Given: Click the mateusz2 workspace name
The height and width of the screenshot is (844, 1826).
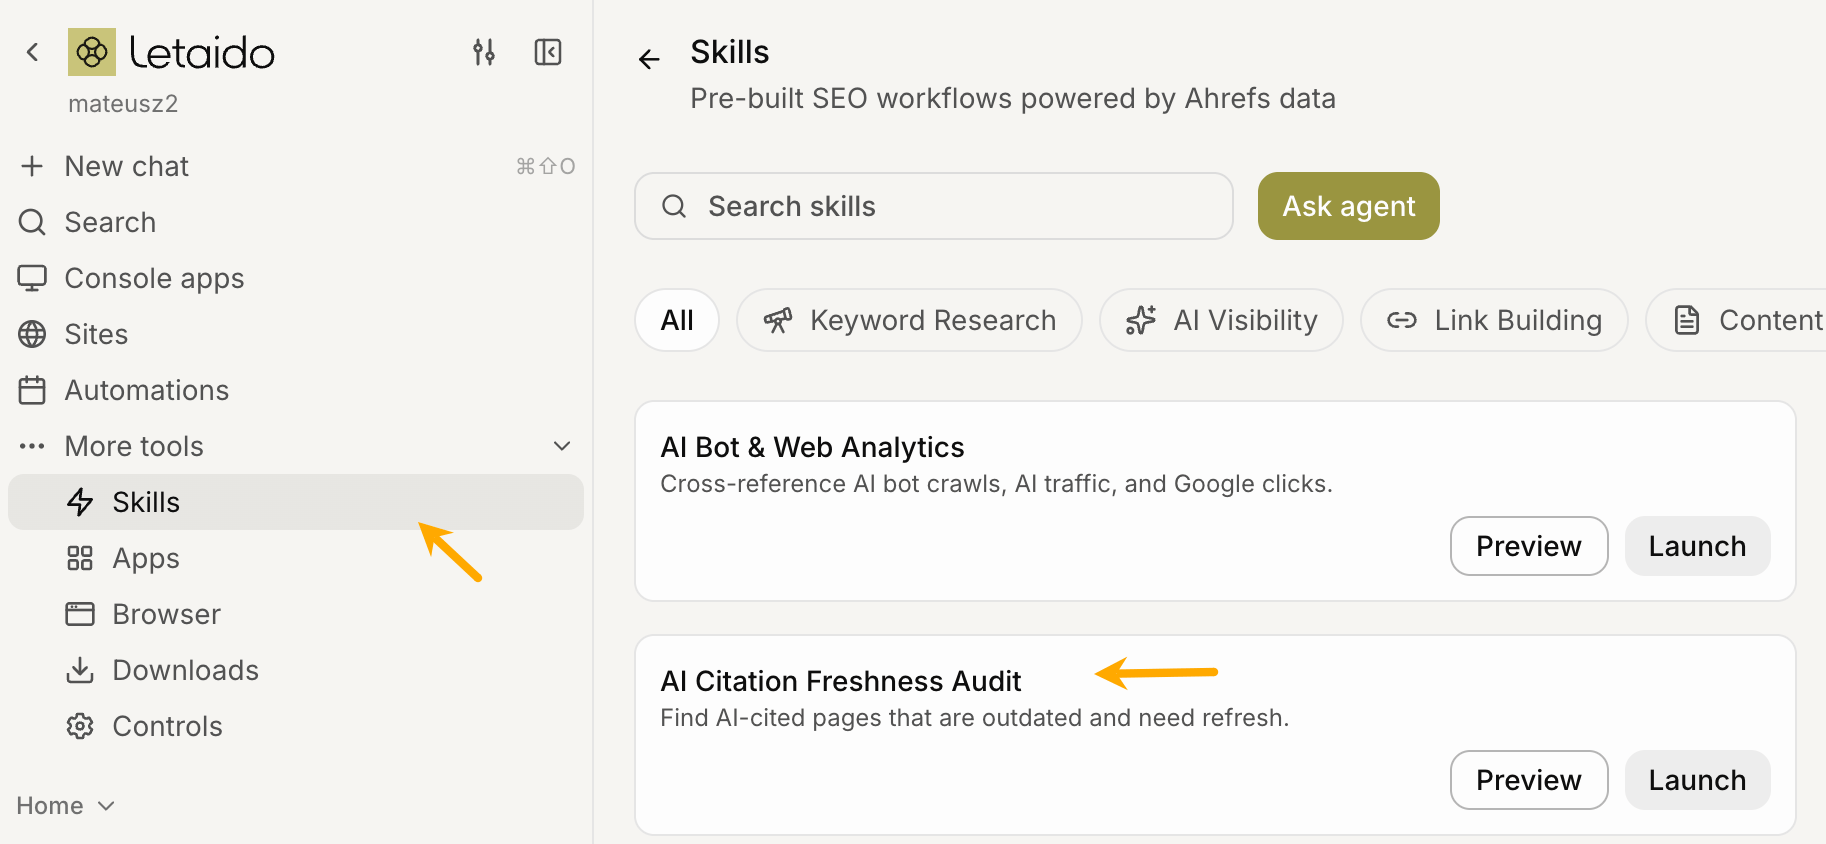Looking at the screenshot, I should coord(123,104).
